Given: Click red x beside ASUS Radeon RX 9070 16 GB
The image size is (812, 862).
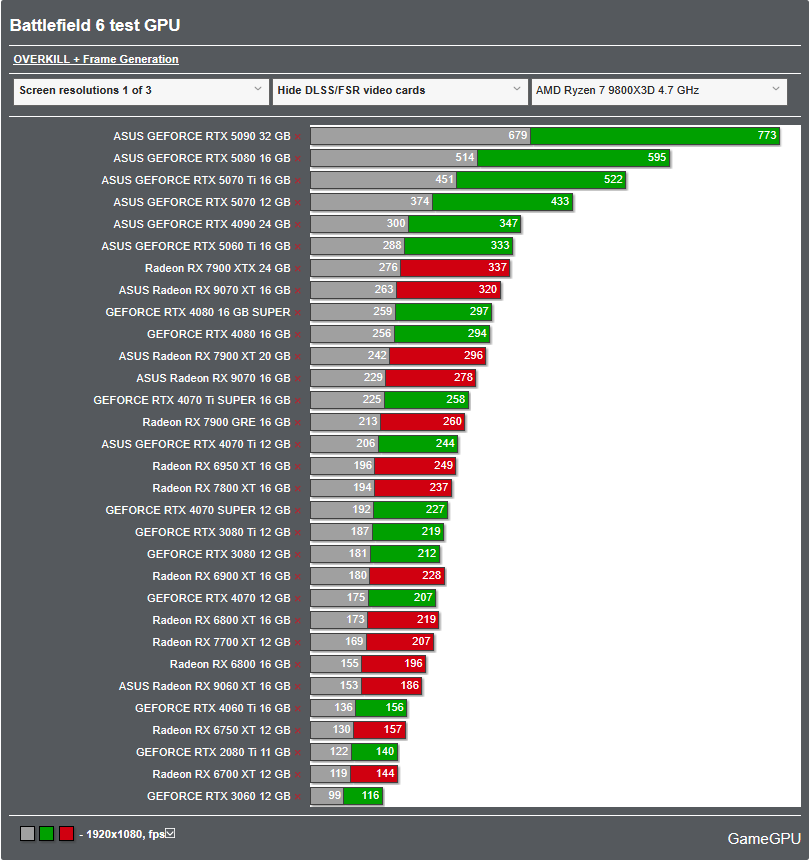Looking at the screenshot, I should [297, 379].
